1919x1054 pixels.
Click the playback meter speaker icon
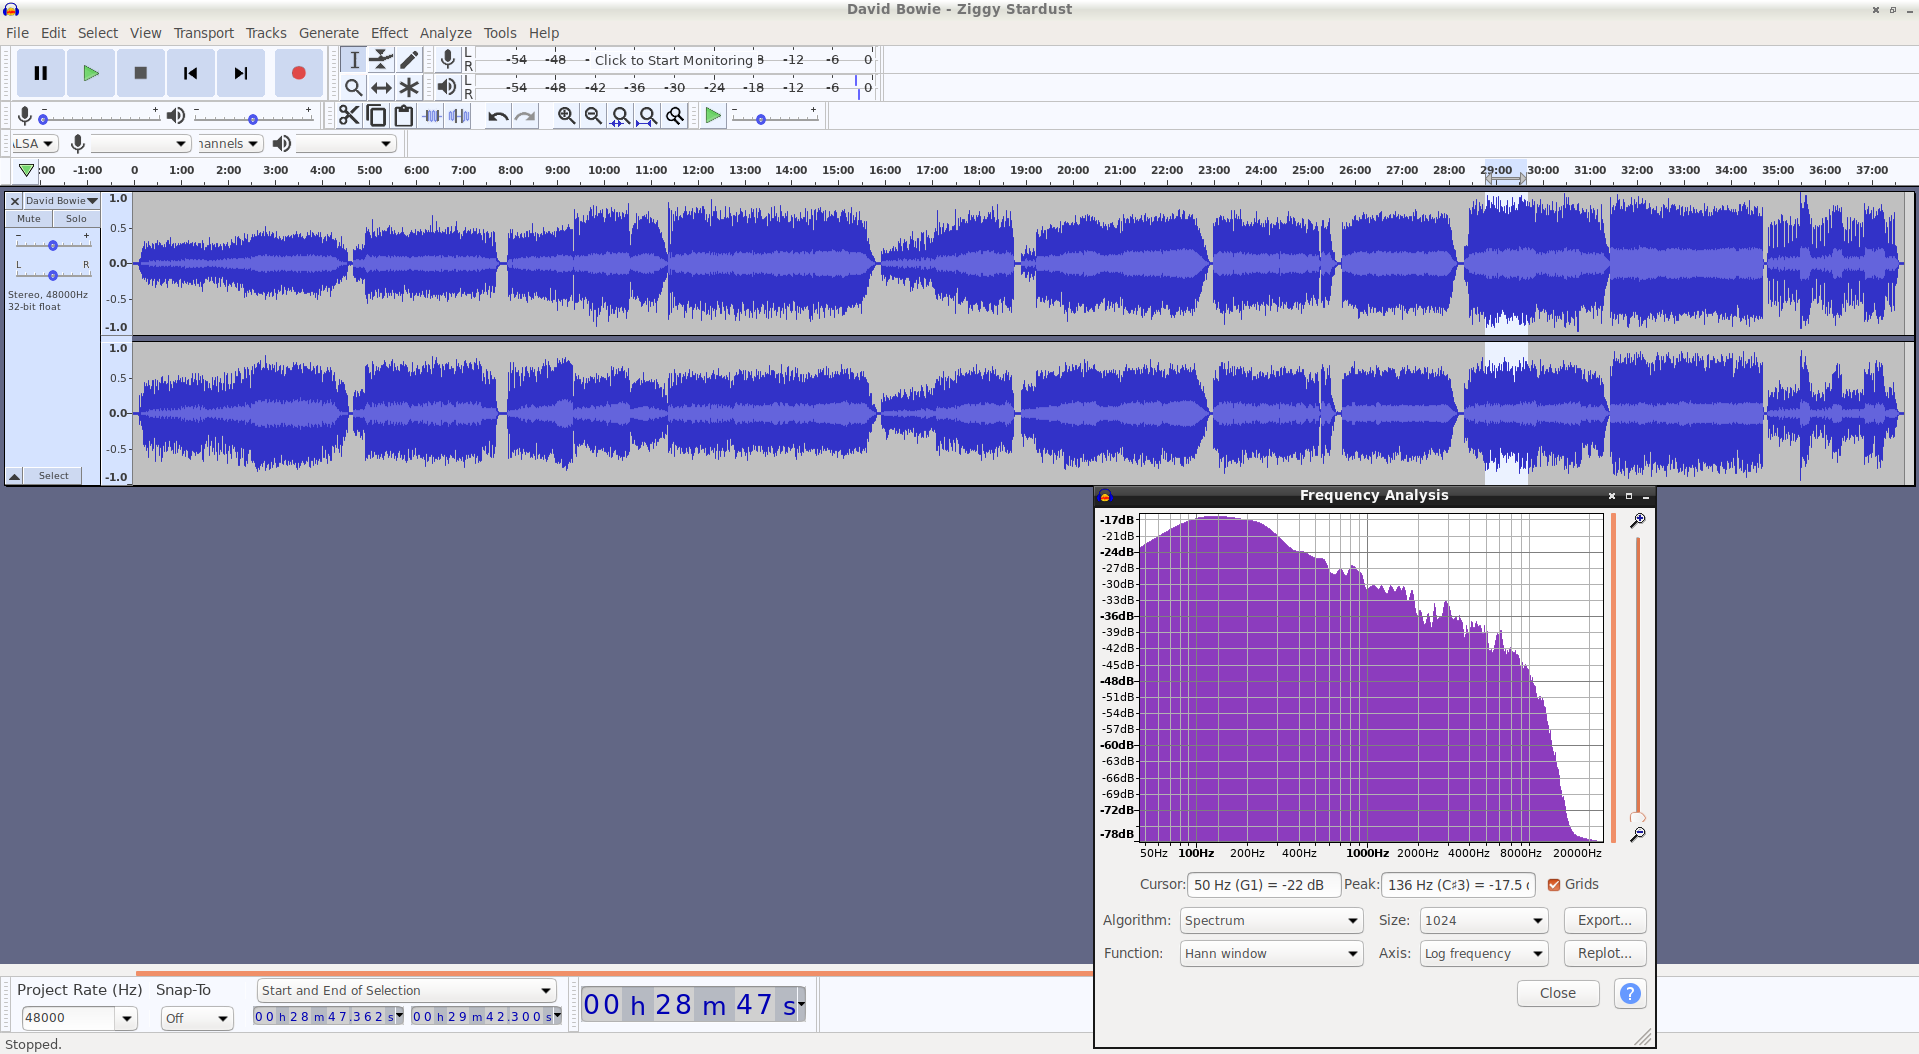[x=447, y=88]
